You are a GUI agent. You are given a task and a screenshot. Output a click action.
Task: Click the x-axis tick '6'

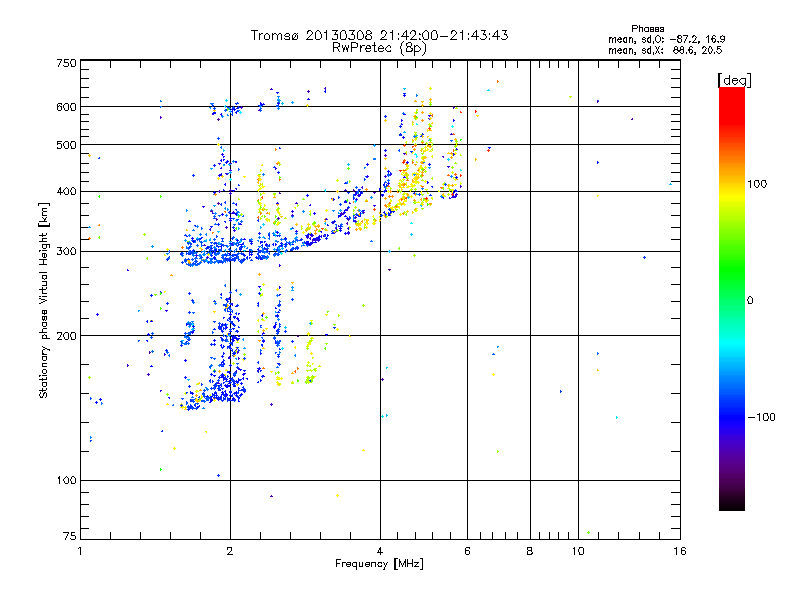coord(467,551)
